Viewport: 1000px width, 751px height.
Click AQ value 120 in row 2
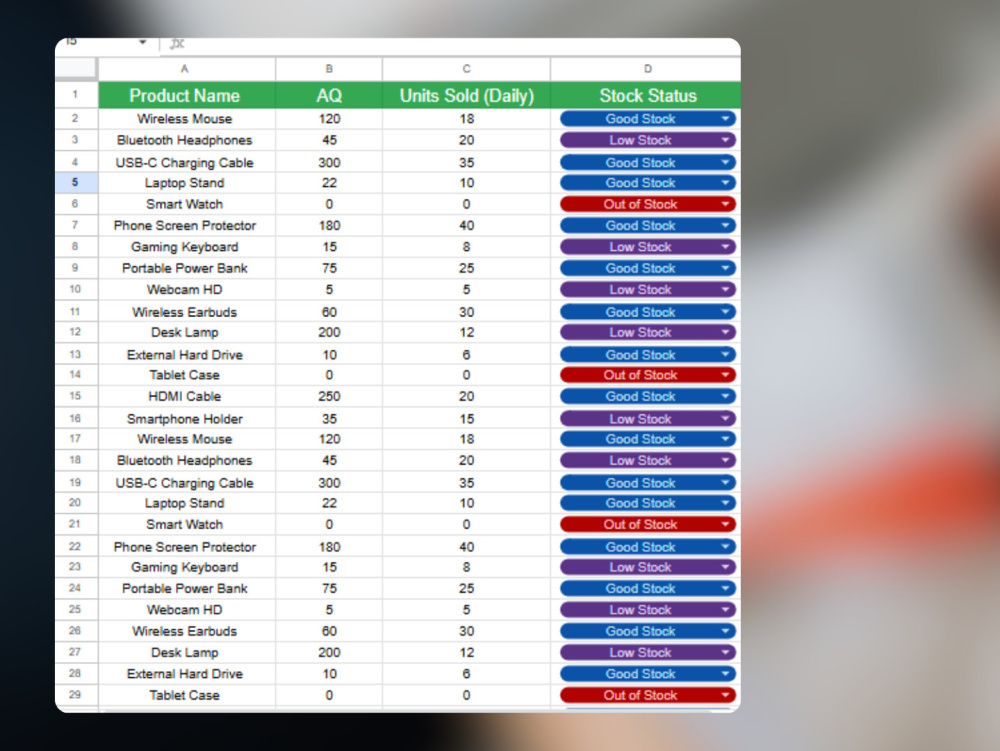pyautogui.click(x=329, y=119)
